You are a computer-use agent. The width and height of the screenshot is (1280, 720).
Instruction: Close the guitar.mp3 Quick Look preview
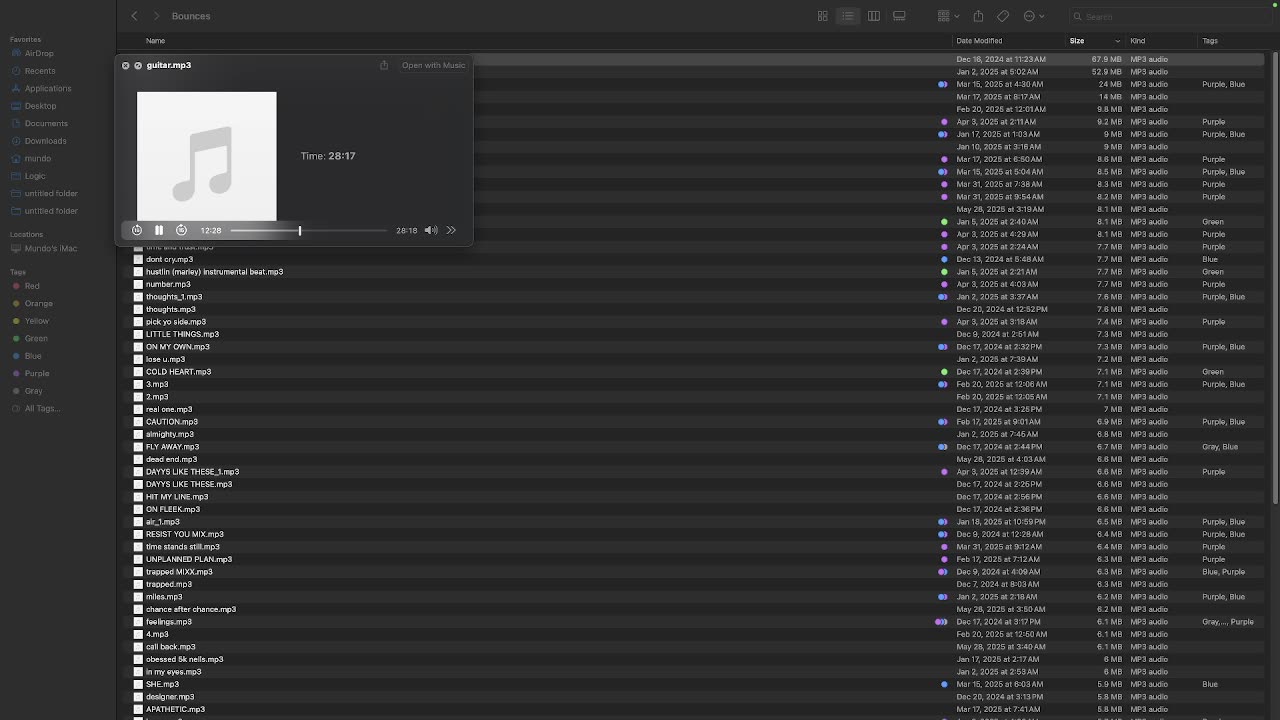125,65
